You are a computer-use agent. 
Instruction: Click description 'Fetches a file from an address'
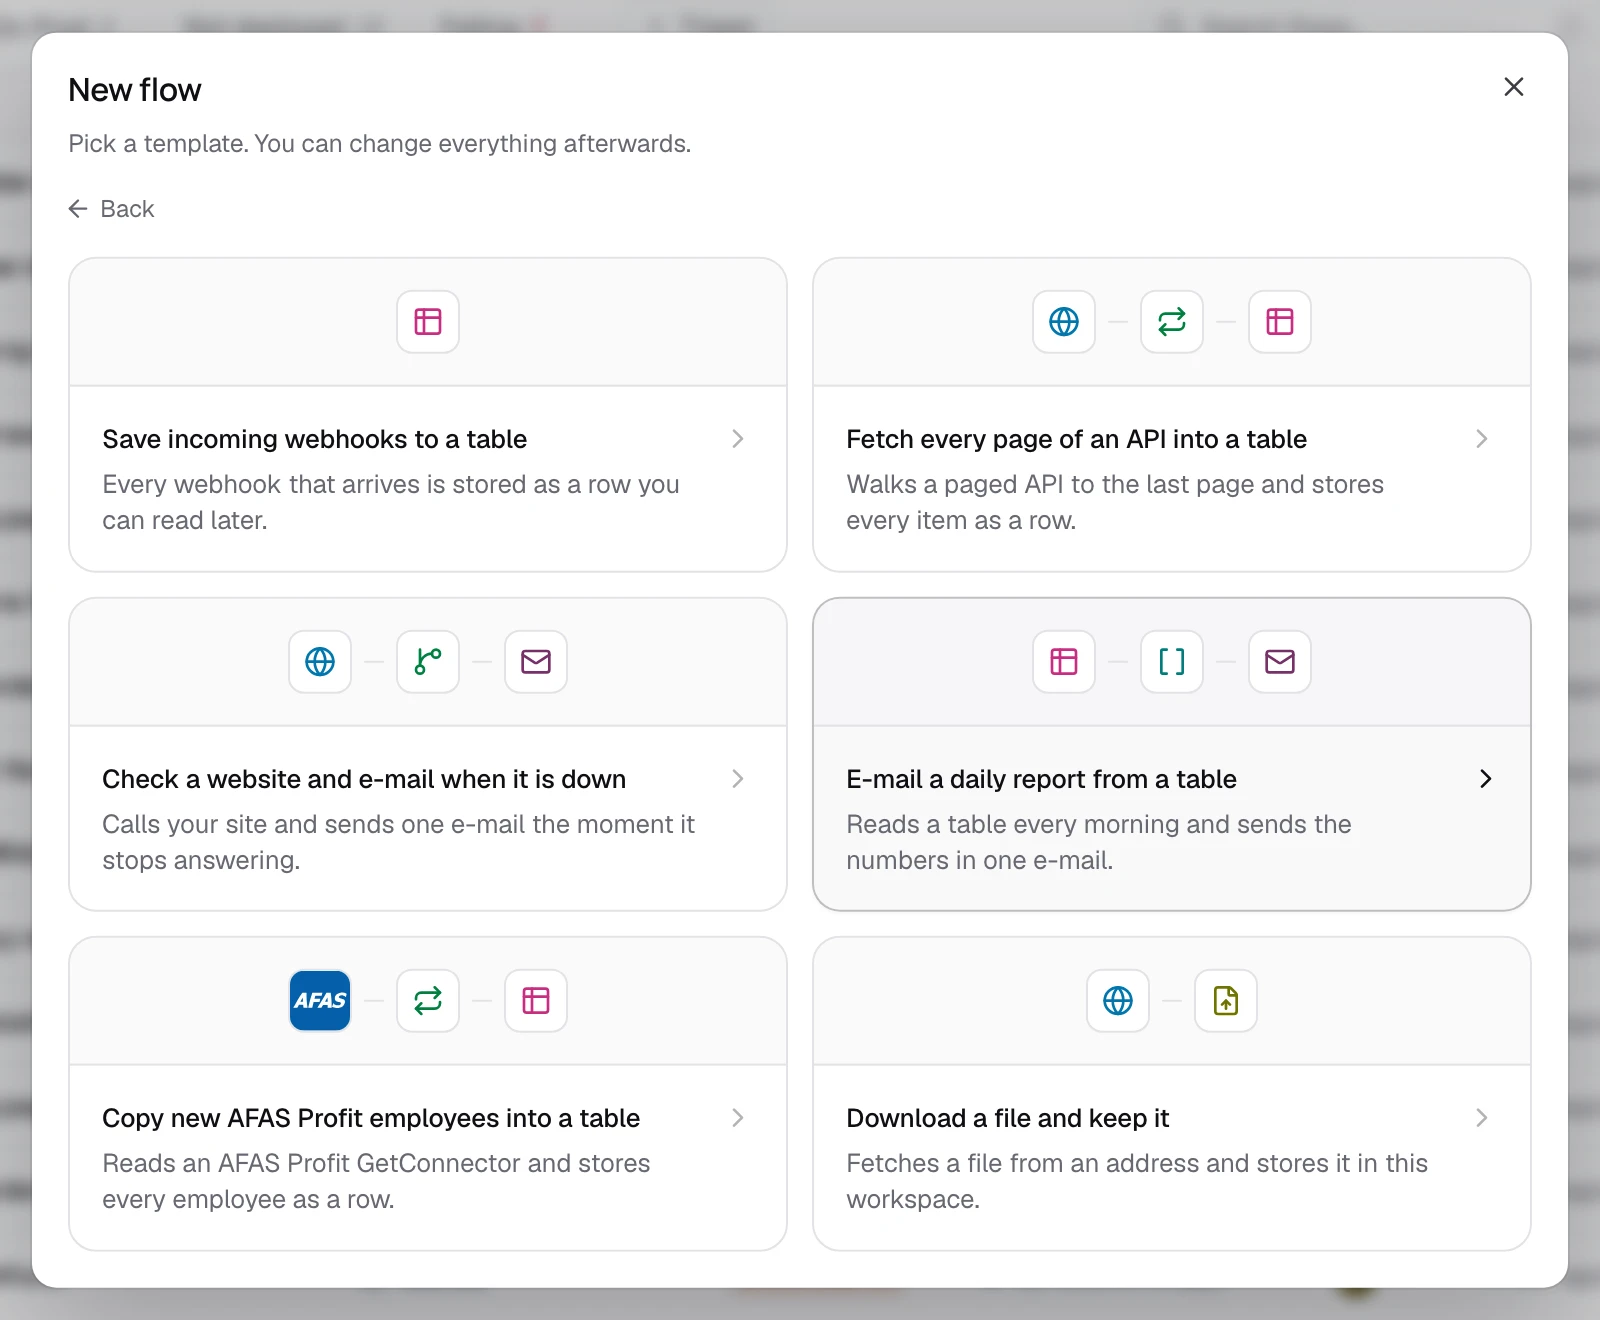pos(1137,1181)
